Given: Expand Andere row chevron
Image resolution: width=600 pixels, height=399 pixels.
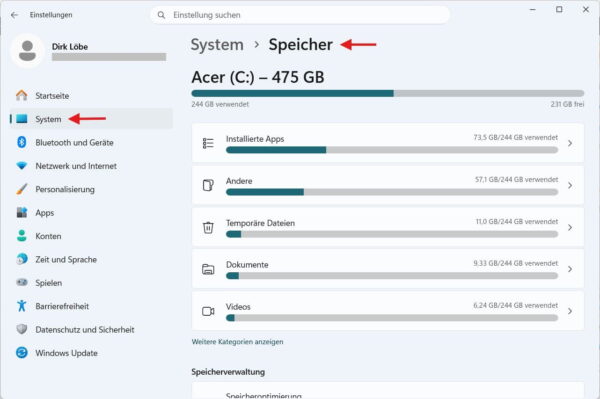Looking at the screenshot, I should (x=570, y=185).
